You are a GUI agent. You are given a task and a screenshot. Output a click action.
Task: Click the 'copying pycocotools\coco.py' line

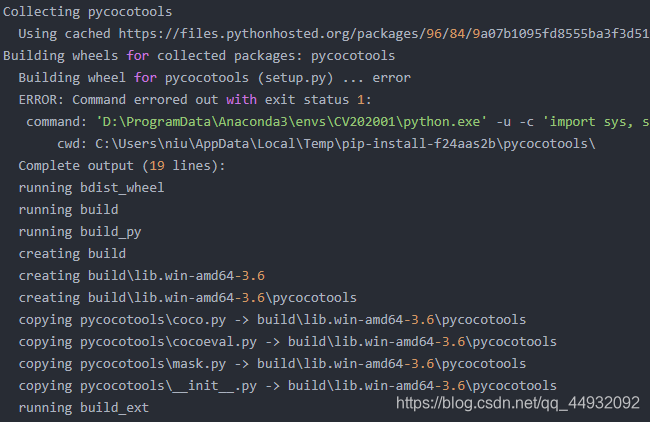(x=272, y=319)
